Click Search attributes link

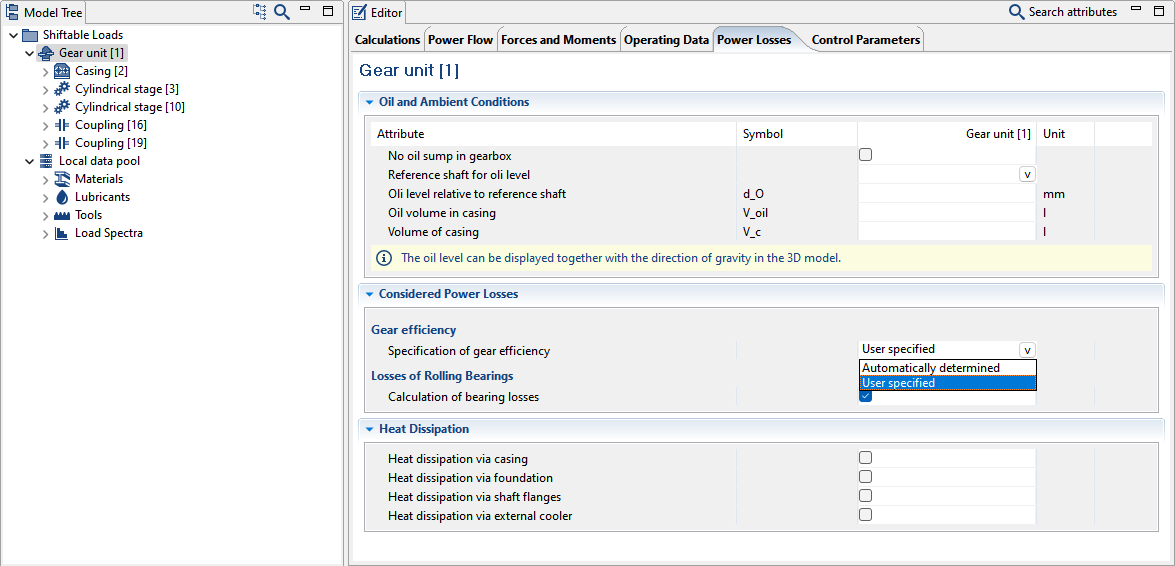coord(1072,12)
